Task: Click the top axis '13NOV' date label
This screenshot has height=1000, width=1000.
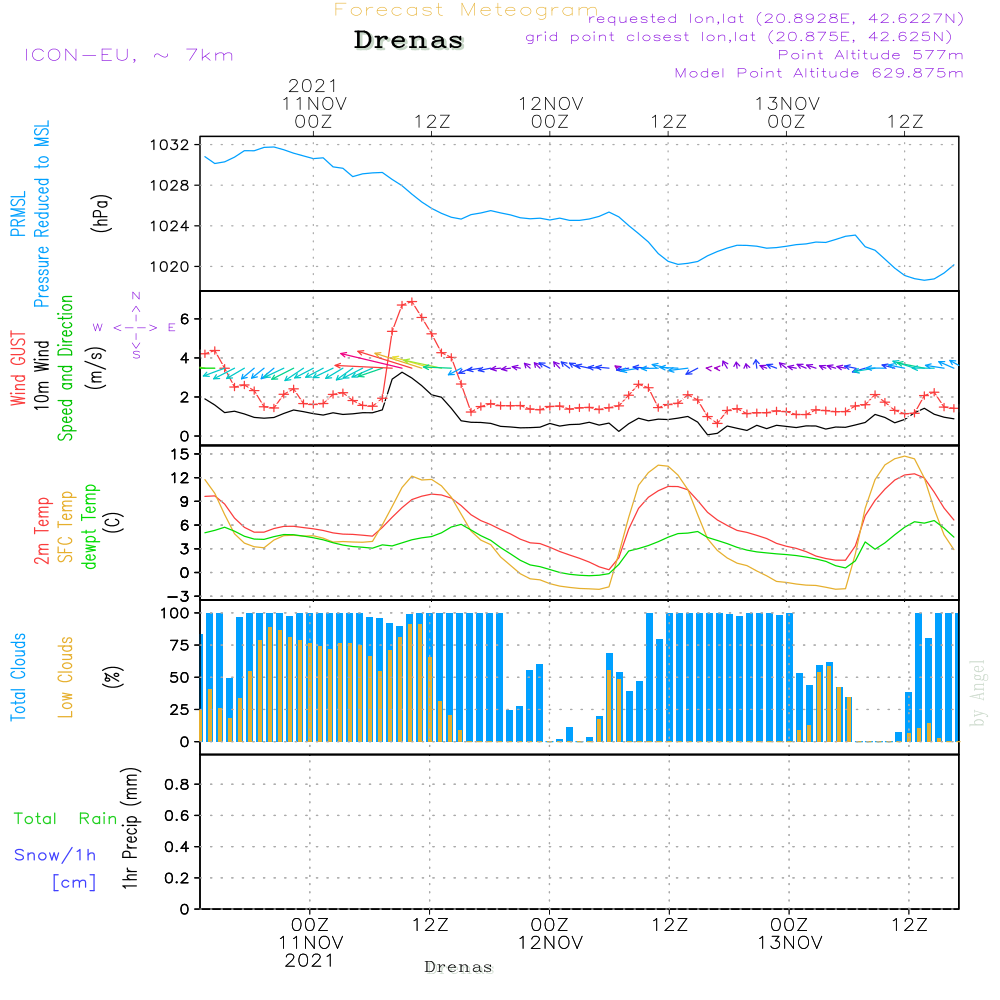Action: 788,104
